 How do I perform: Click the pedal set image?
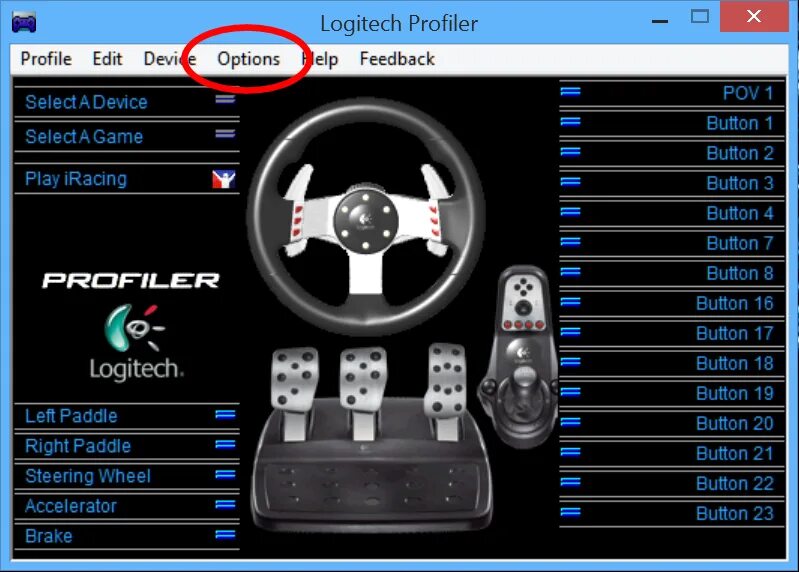(x=370, y=440)
